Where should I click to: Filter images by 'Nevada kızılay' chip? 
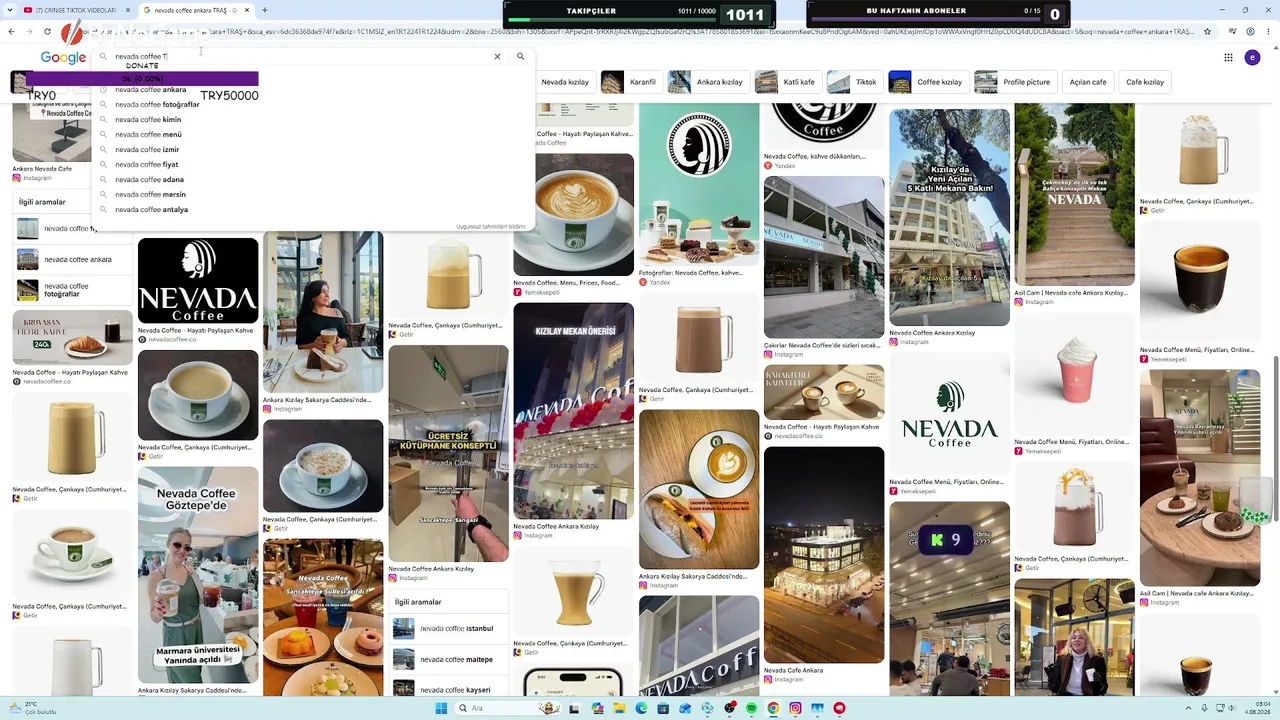[x=565, y=82]
